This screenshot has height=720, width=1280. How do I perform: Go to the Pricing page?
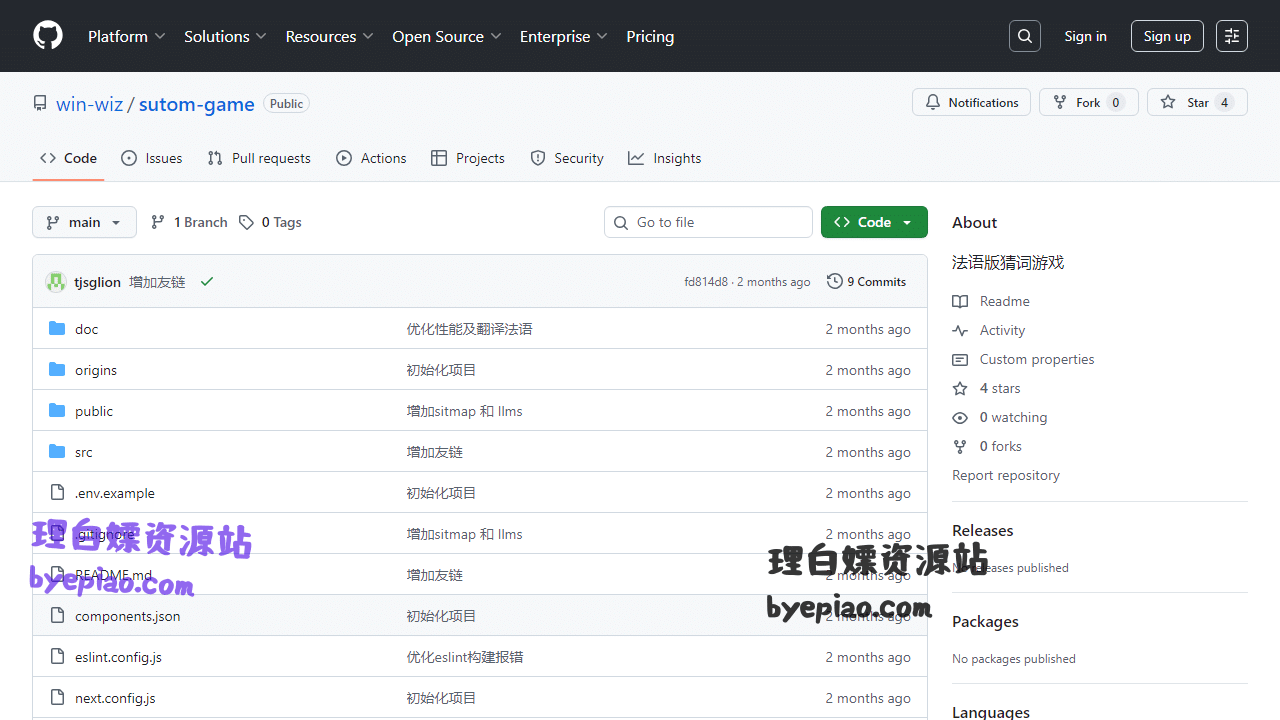650,36
